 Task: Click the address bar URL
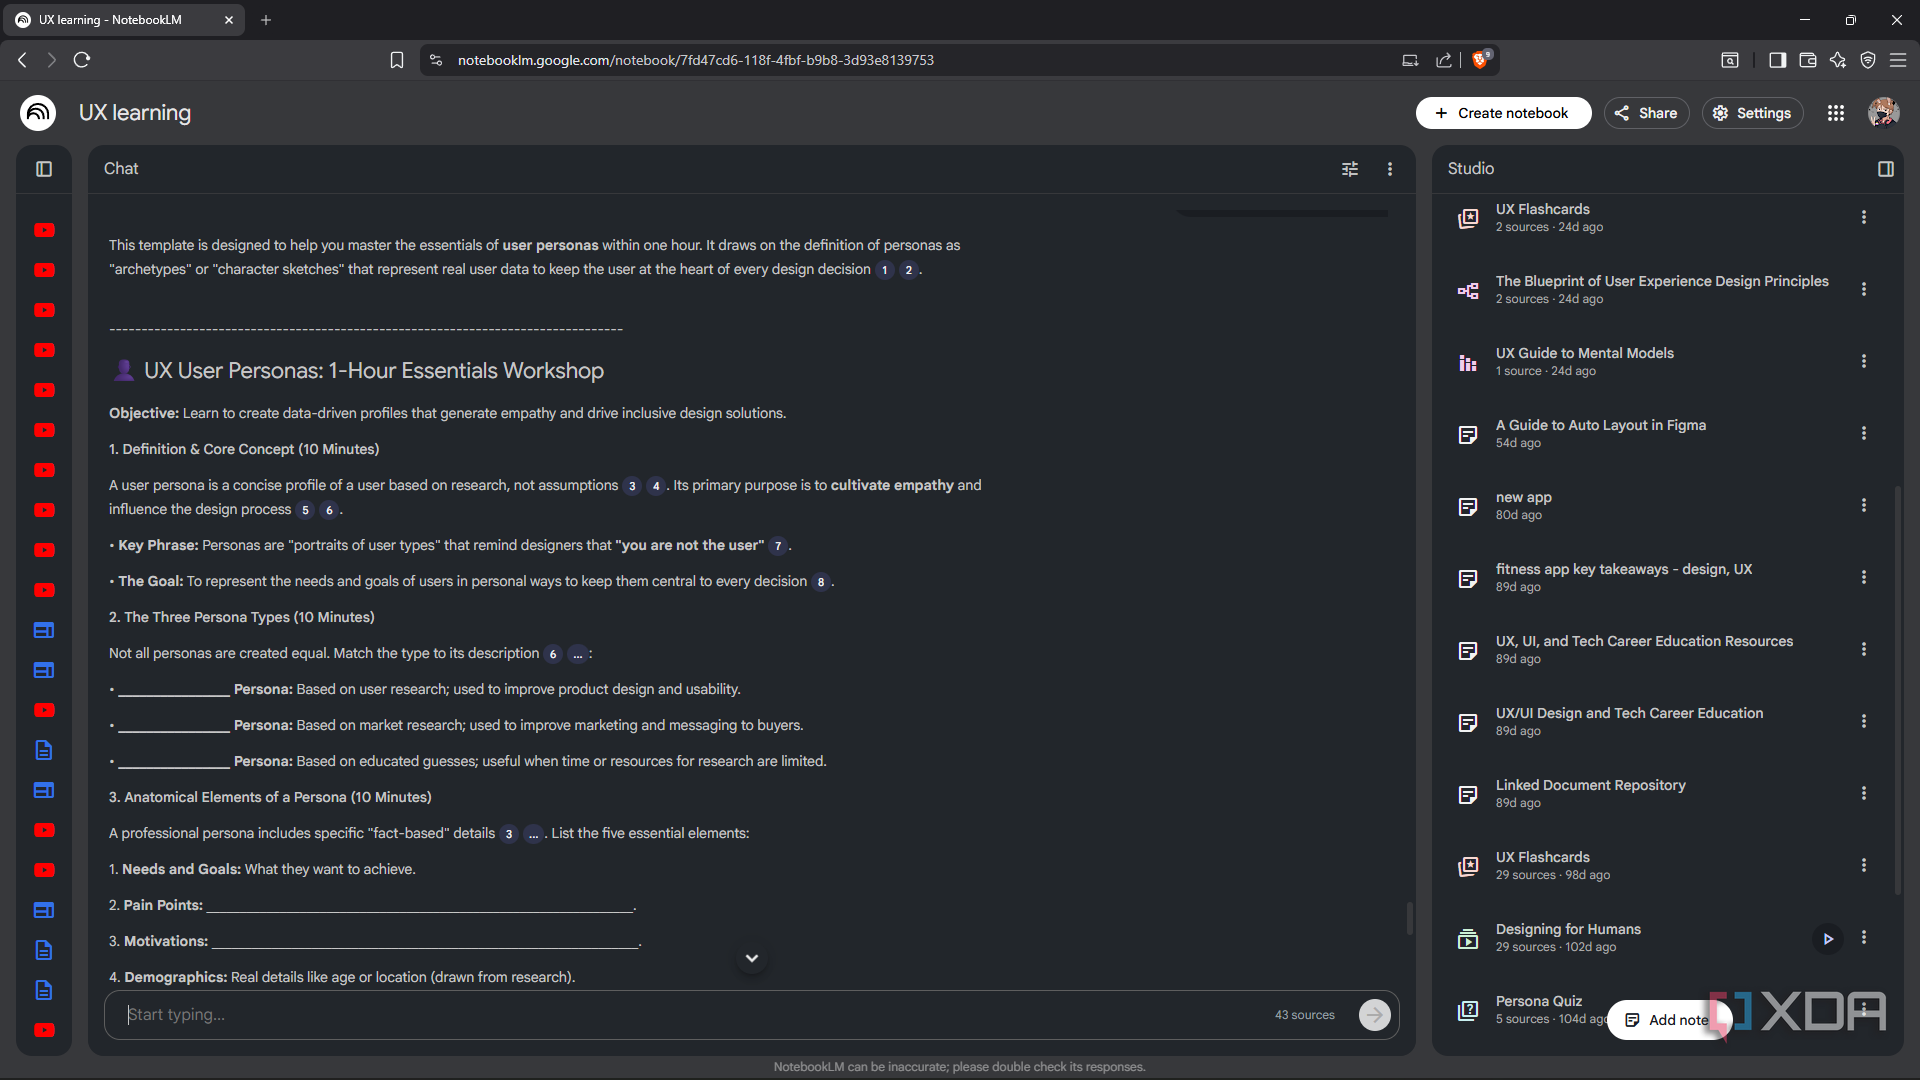pos(696,60)
